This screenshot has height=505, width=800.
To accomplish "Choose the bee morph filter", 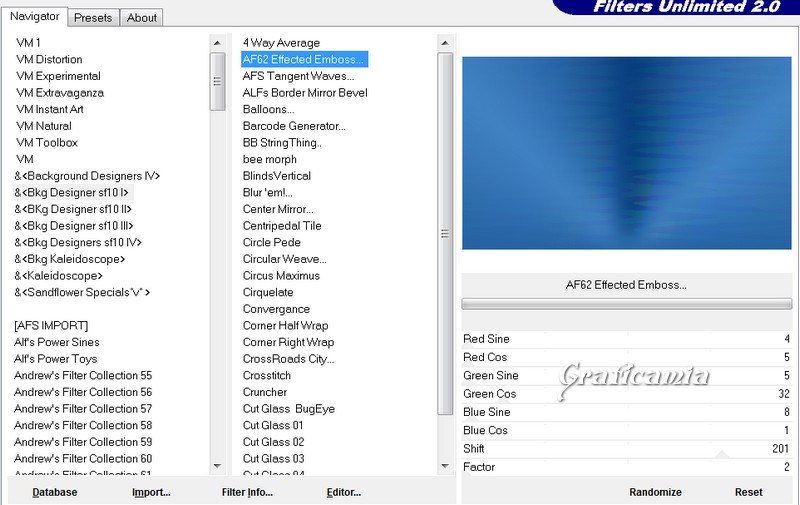I will click(269, 159).
